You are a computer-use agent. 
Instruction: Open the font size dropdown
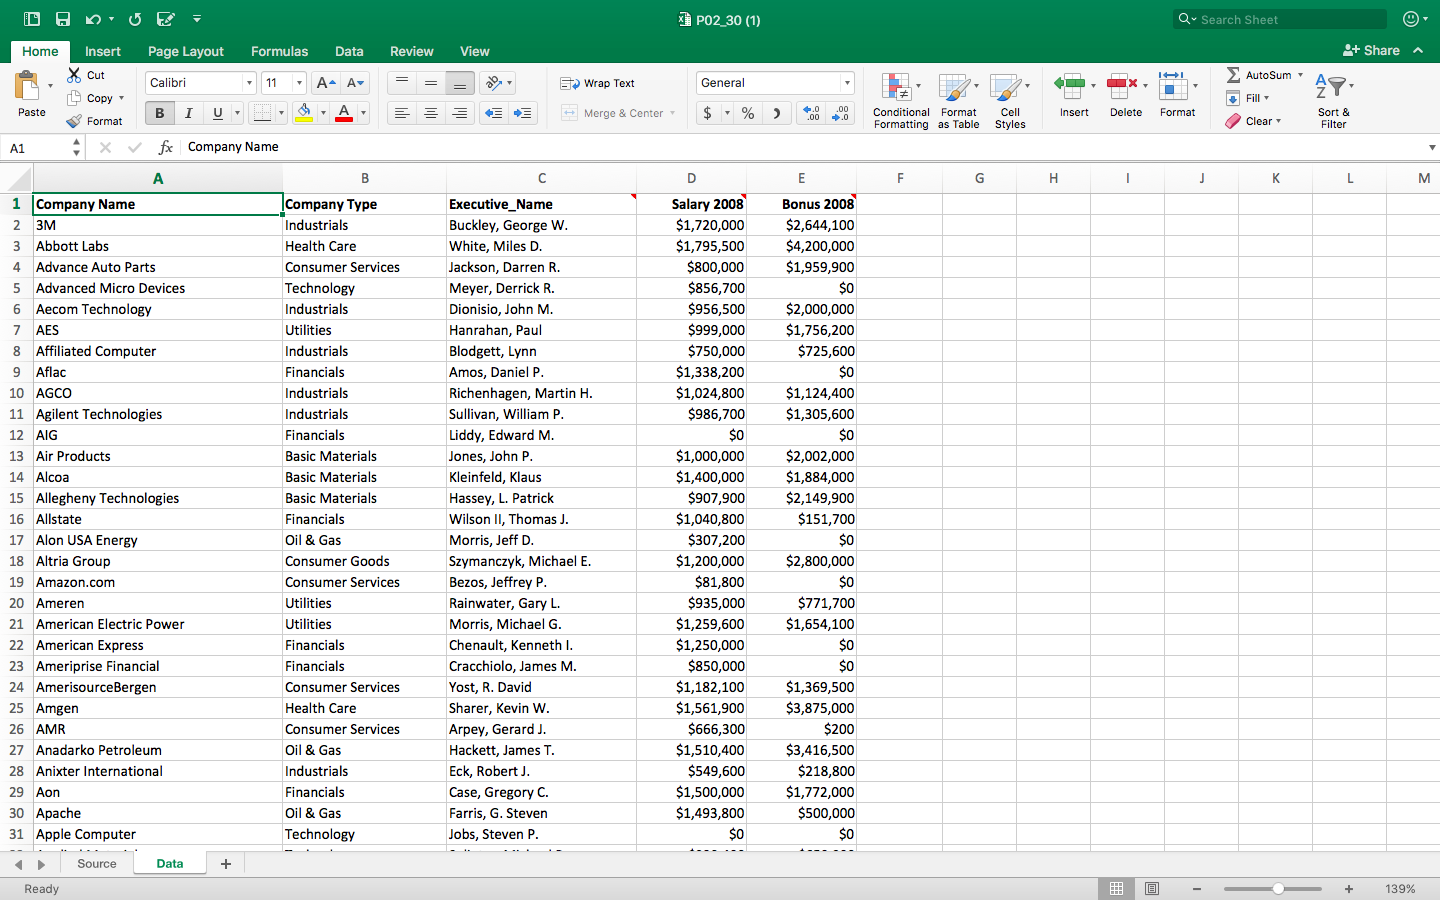tap(299, 83)
